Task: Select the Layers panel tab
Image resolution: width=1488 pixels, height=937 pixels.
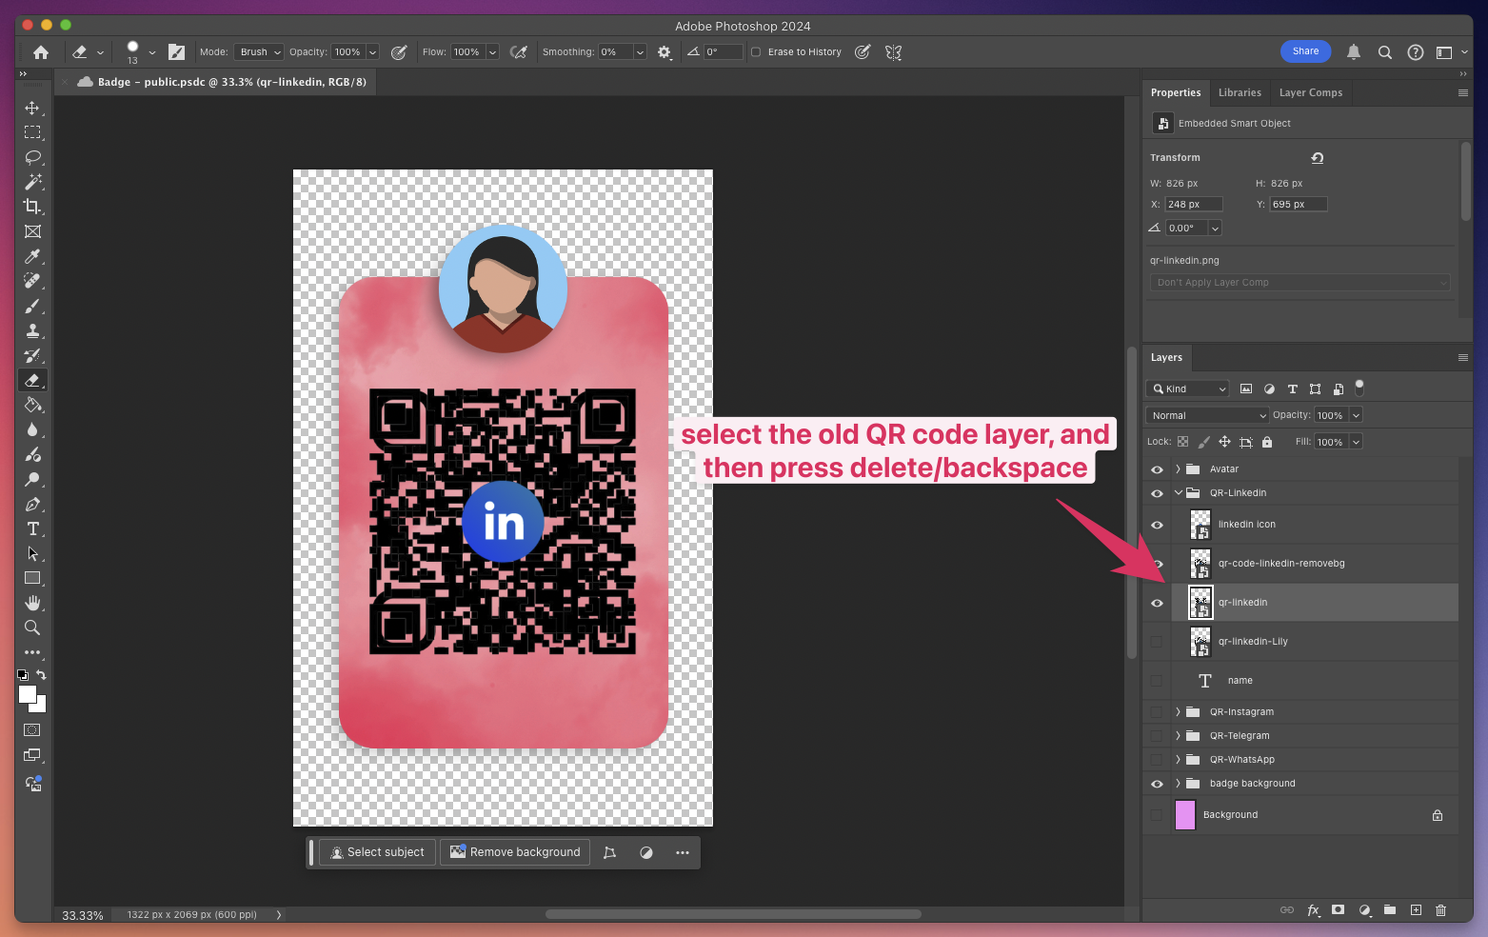Action: tap(1166, 358)
